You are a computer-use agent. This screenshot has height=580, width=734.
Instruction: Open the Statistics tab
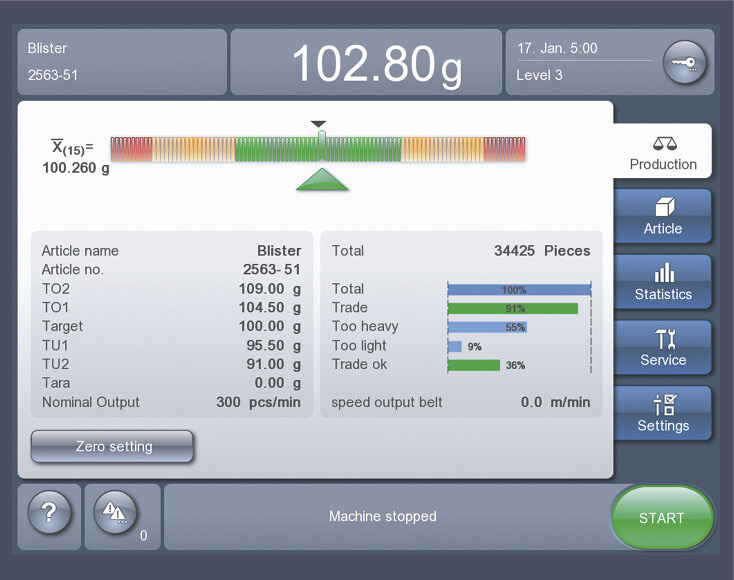[x=663, y=282]
